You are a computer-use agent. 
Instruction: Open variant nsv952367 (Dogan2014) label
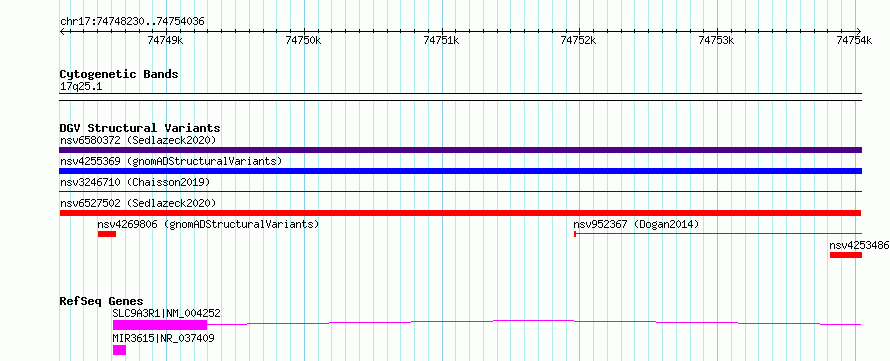[x=636, y=224]
